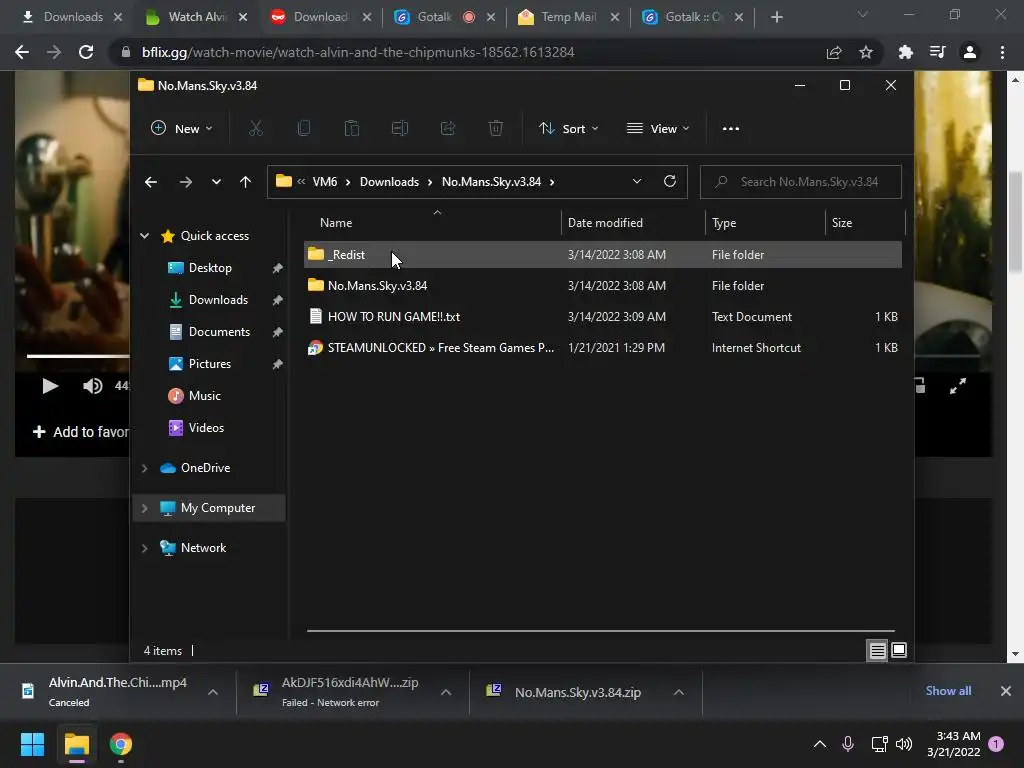1024x768 pixels.
Task: Mute the video player volume
Action: pyautogui.click(x=93, y=386)
